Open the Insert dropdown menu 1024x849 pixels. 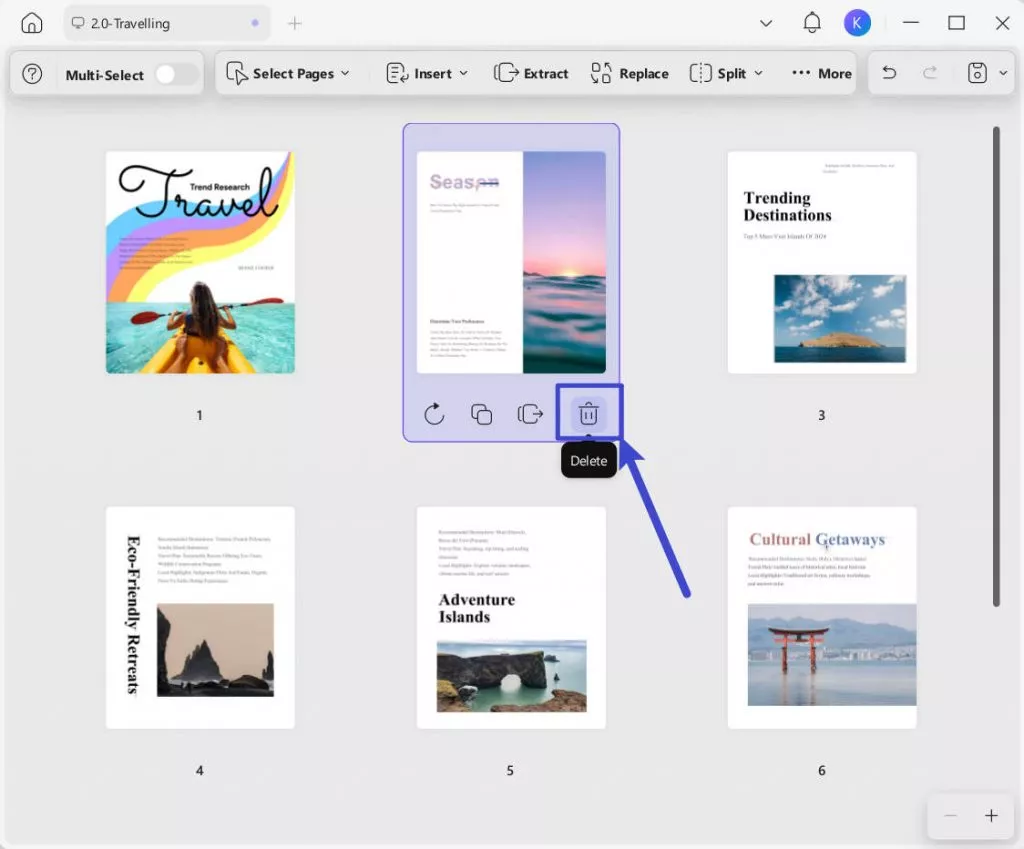(427, 73)
